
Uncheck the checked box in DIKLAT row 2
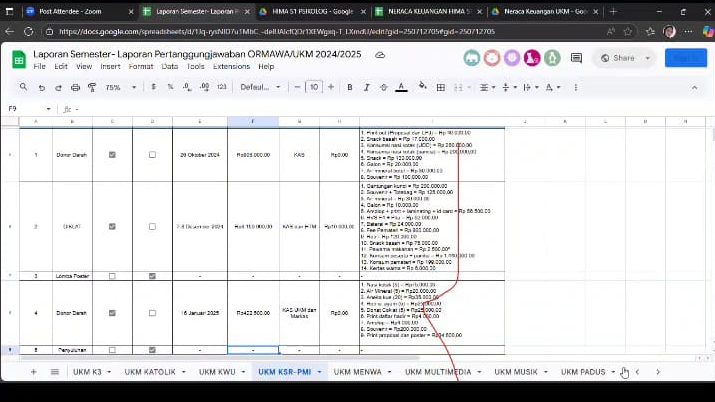tap(112, 226)
